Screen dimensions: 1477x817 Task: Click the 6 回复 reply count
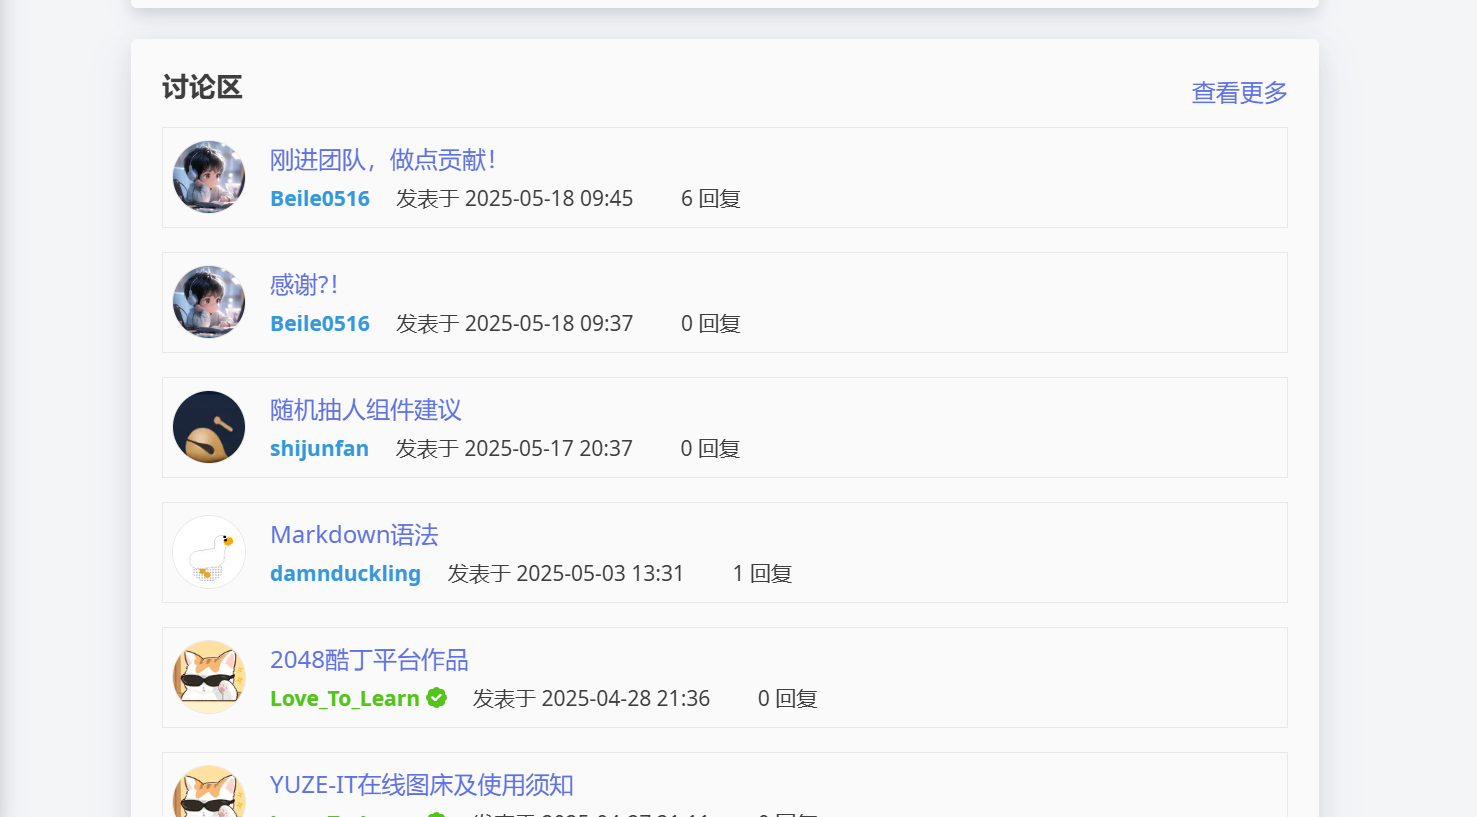[710, 199]
